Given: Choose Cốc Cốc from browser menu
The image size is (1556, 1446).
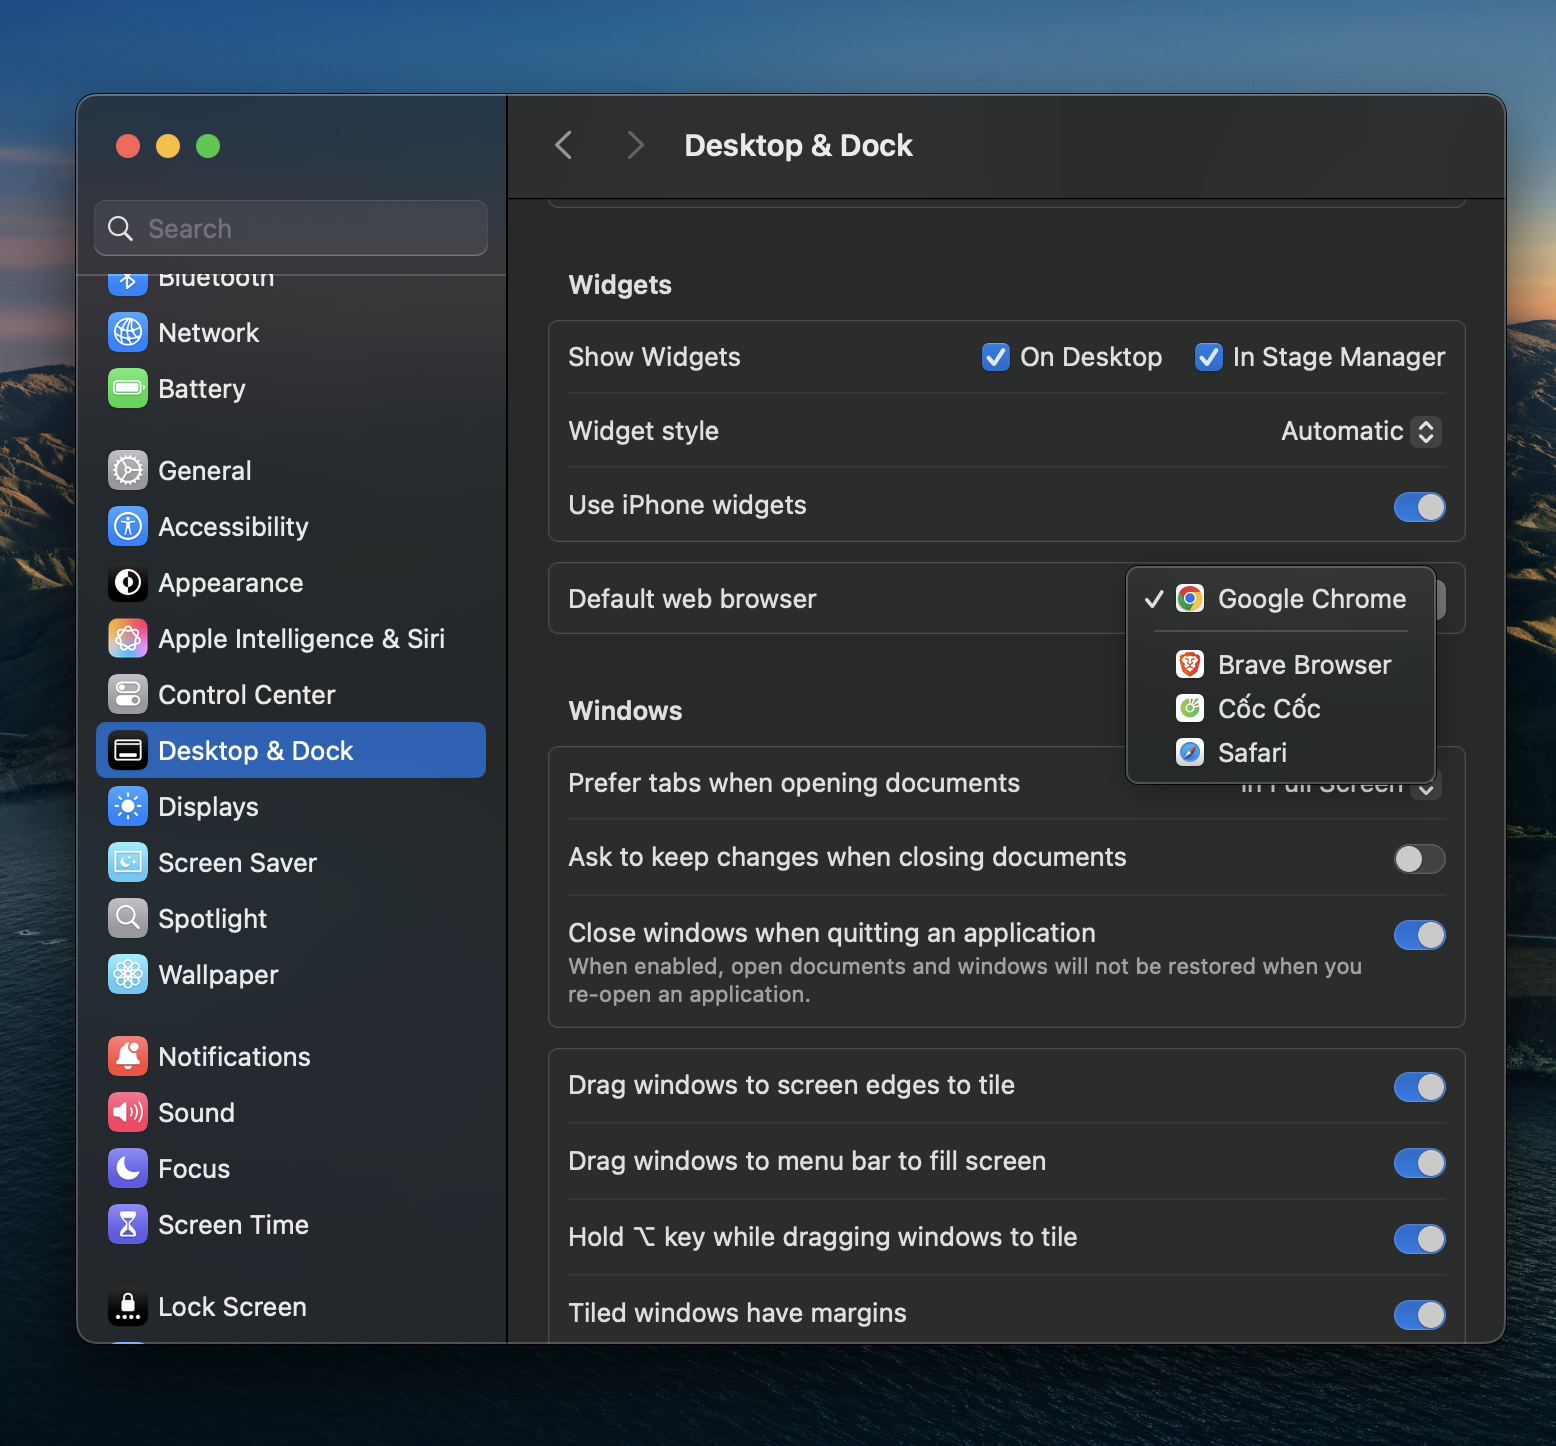Looking at the screenshot, I should click(1281, 708).
